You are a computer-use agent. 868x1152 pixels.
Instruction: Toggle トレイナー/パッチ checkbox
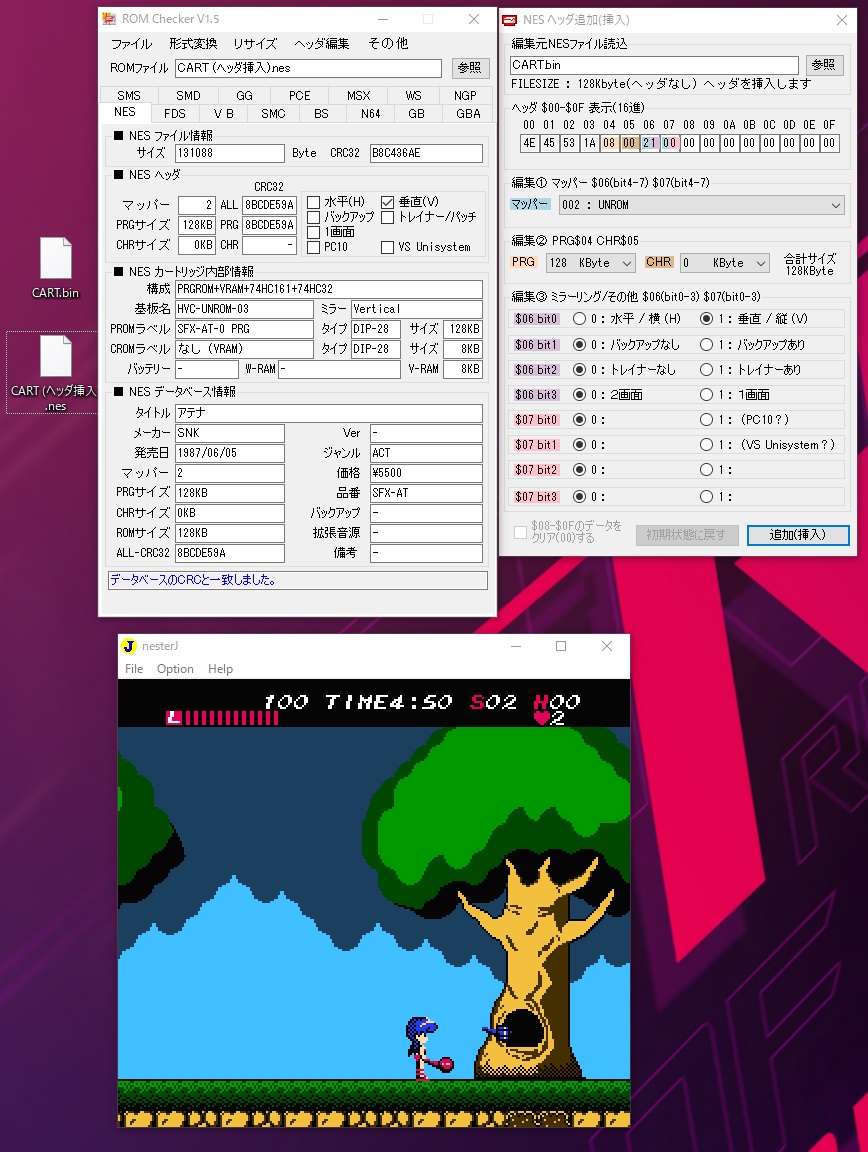pos(388,217)
